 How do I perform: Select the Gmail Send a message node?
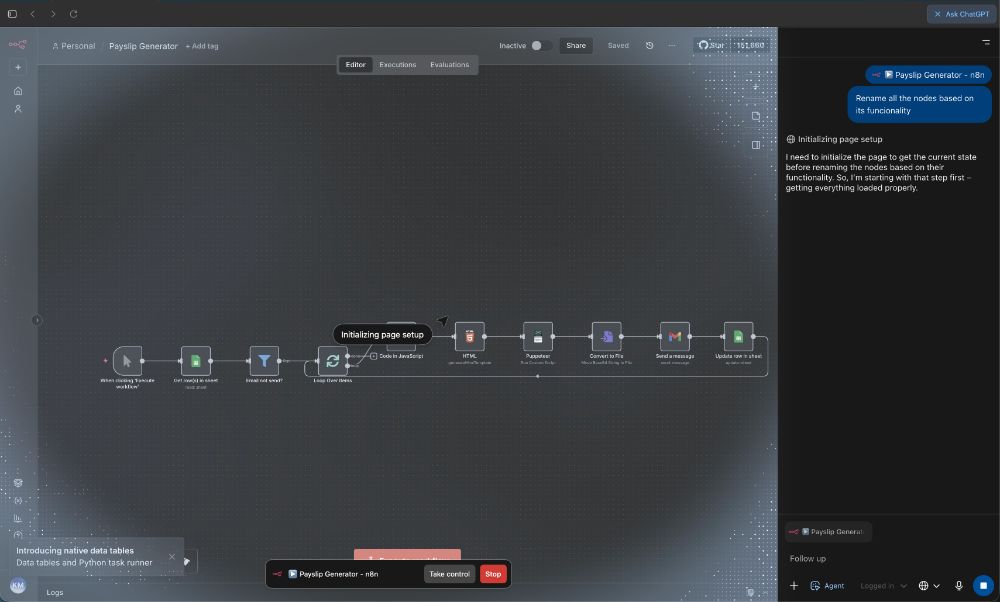[675, 336]
